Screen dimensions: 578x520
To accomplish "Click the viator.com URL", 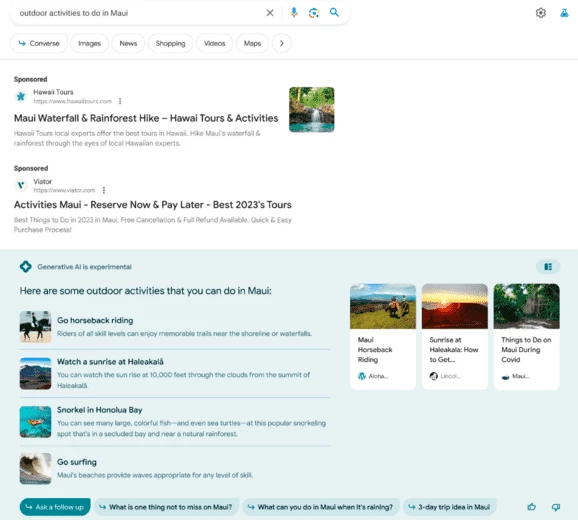I will [x=64, y=190].
